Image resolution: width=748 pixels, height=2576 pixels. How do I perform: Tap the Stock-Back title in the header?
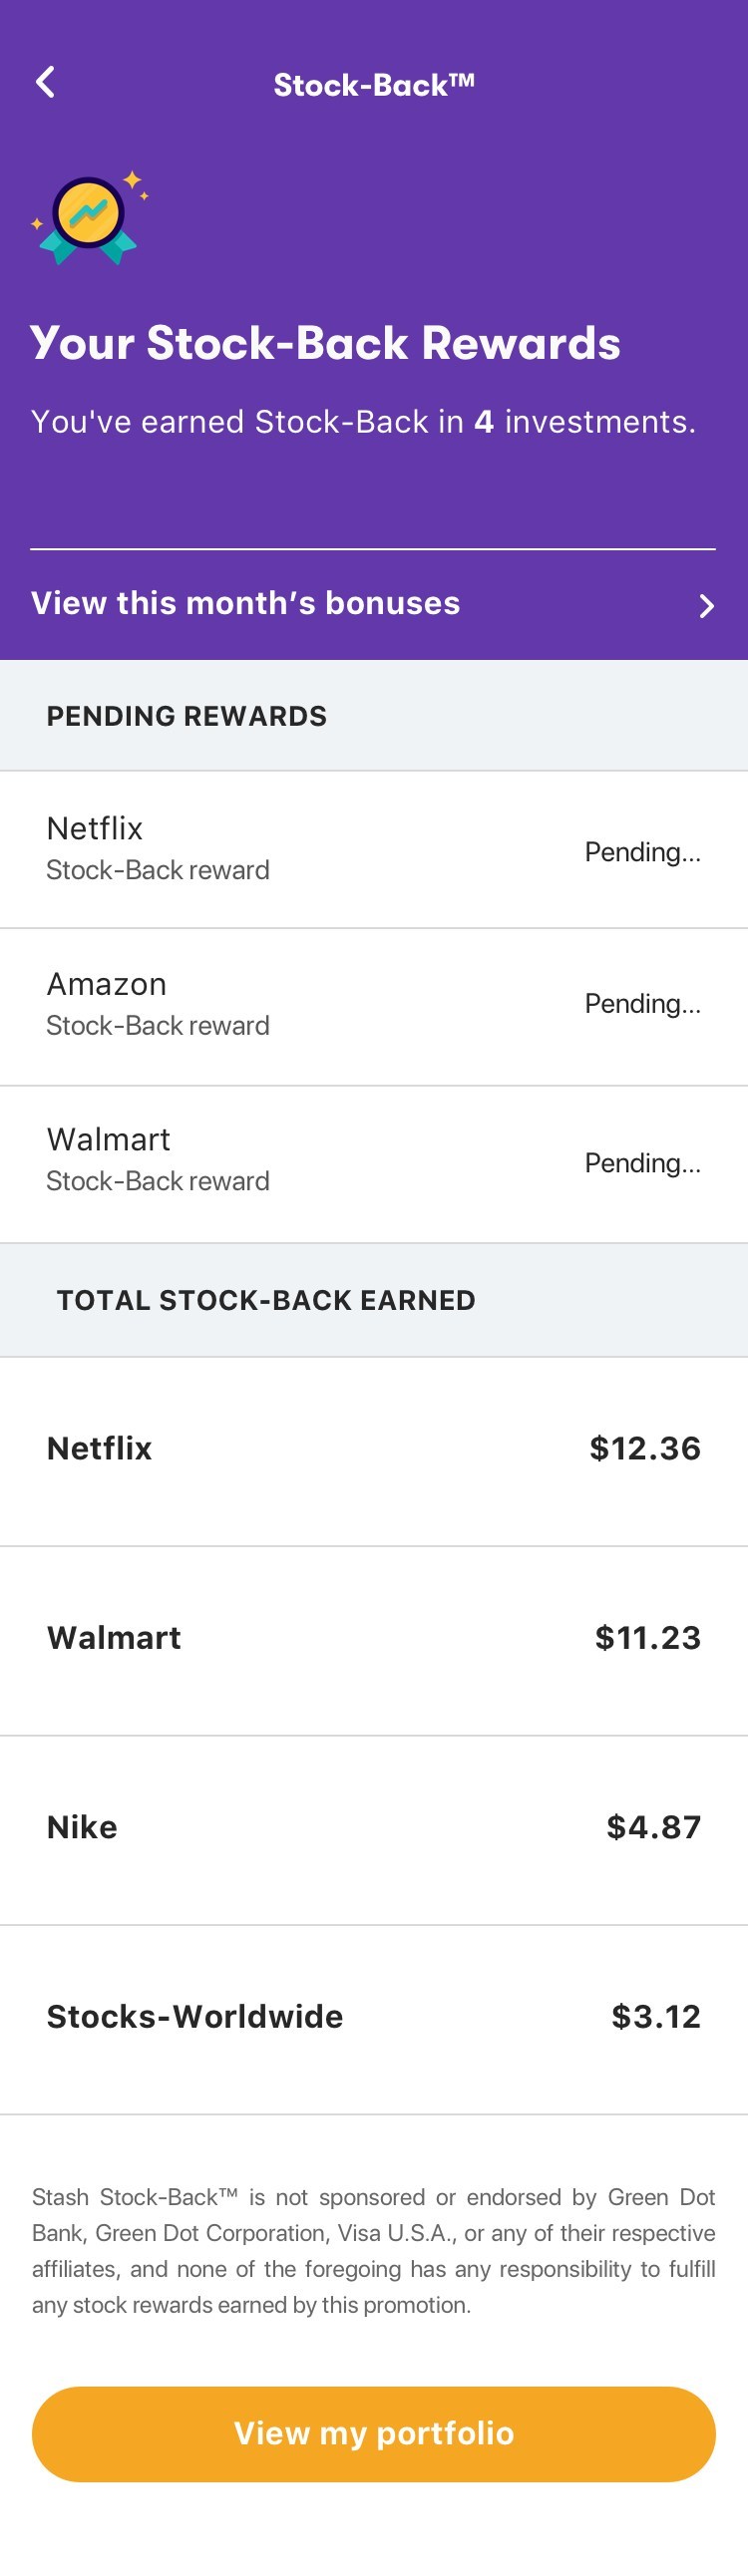[374, 83]
